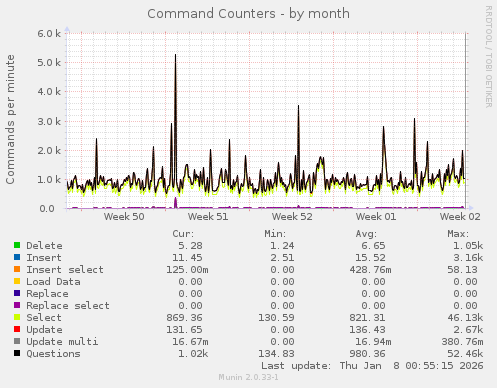Click the '4.0 k' y-axis label

point(49,92)
